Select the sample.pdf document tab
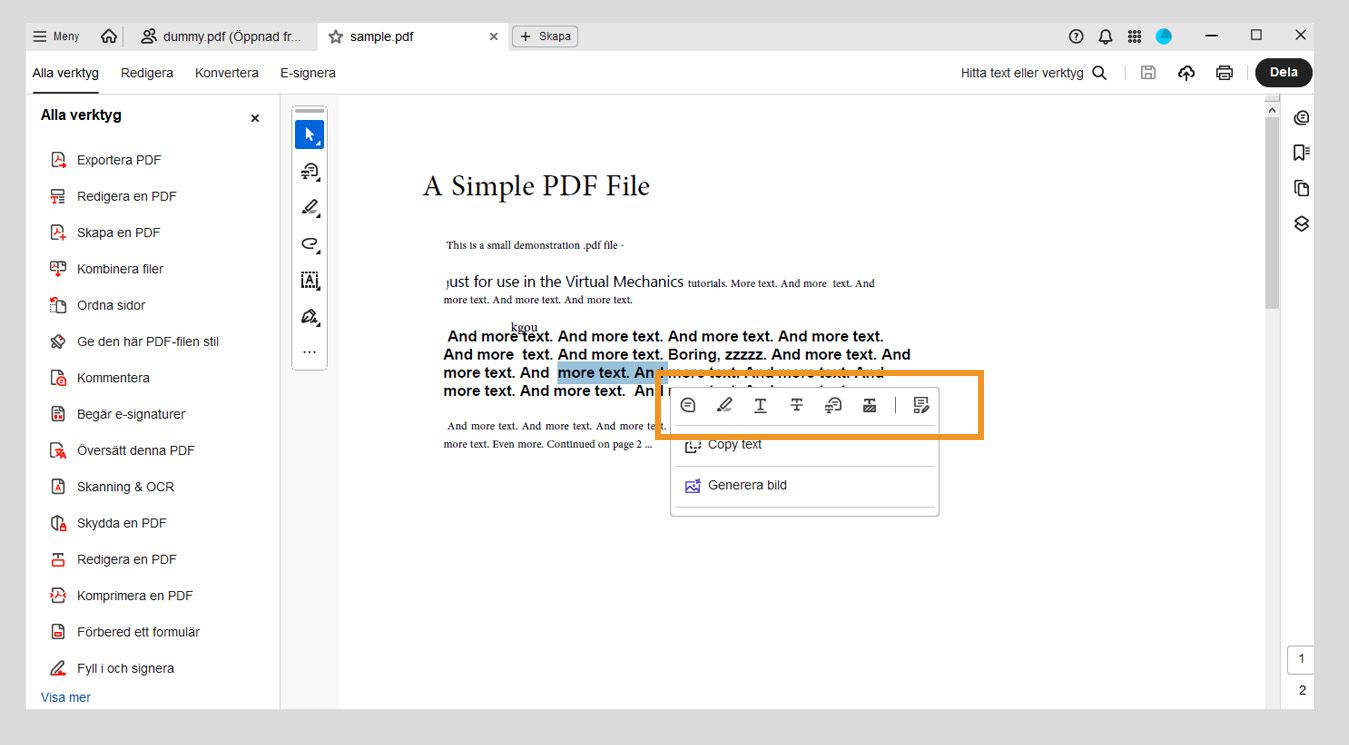The height and width of the screenshot is (745, 1349). coord(412,36)
